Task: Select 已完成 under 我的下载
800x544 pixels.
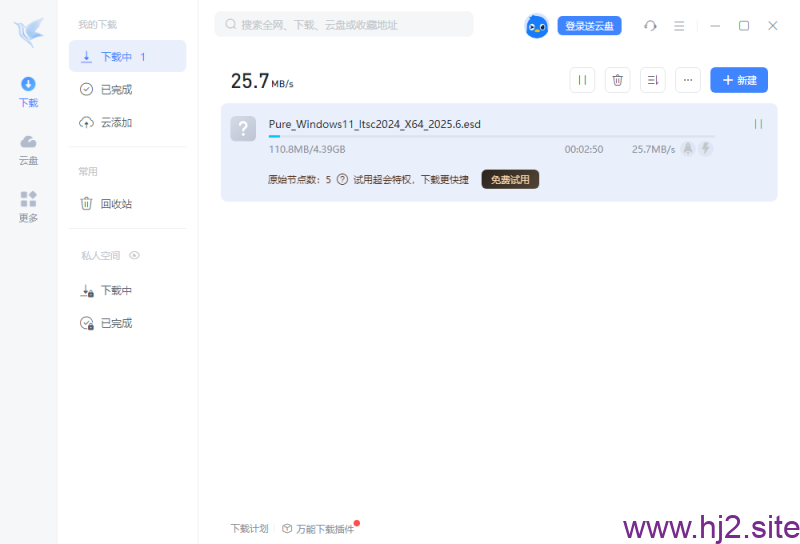Action: (x=128, y=89)
